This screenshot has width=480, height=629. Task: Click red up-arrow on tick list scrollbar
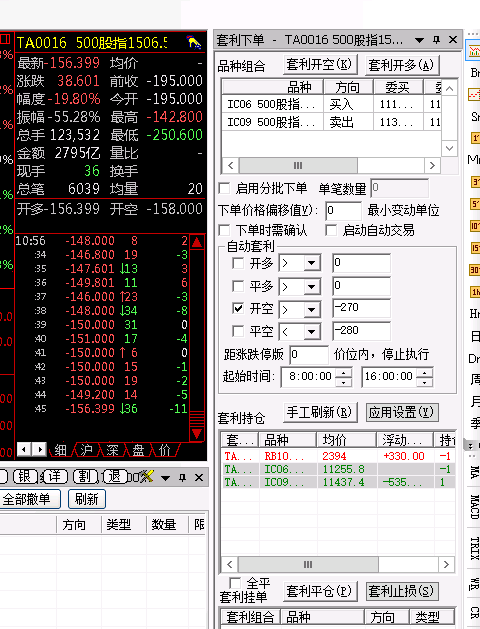tap(197, 243)
